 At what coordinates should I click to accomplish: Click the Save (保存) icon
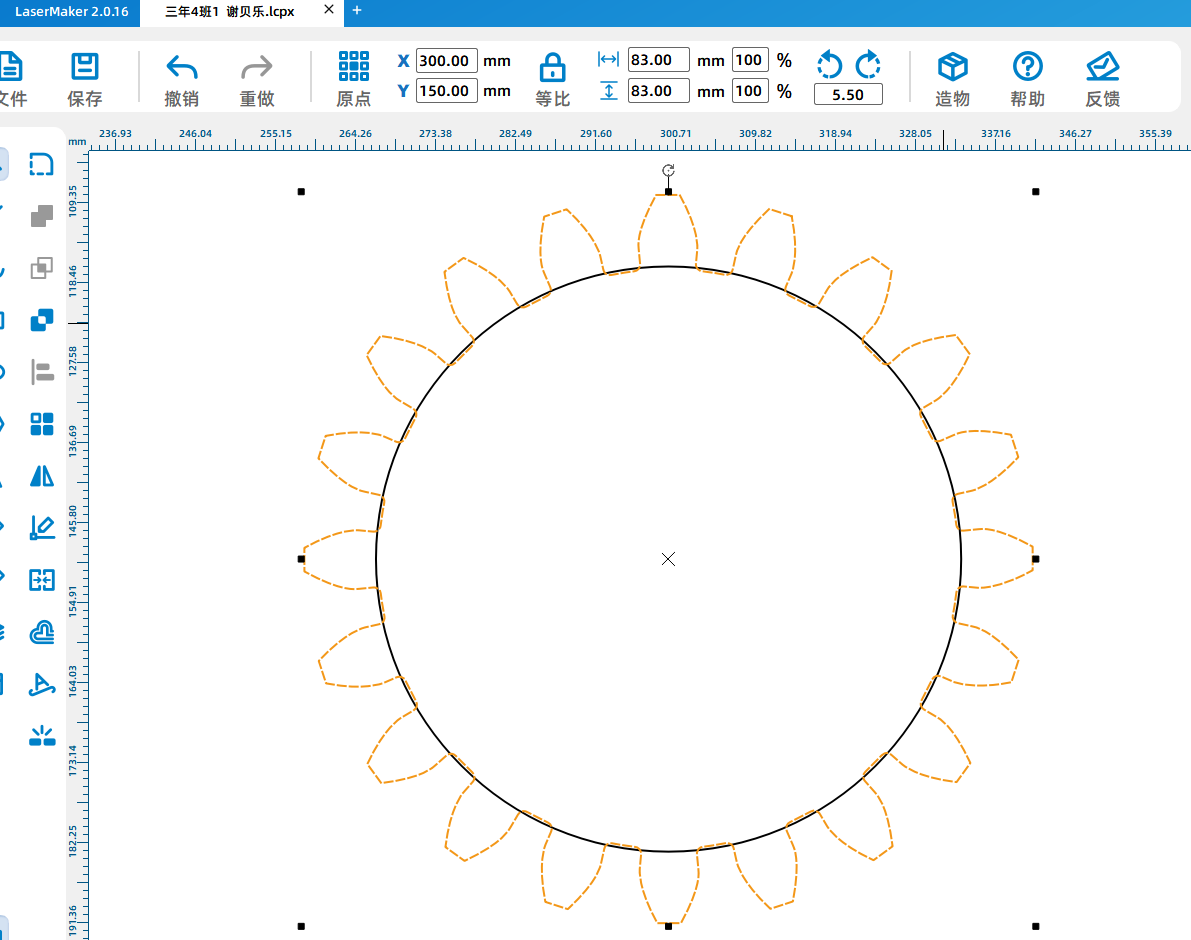click(85, 79)
